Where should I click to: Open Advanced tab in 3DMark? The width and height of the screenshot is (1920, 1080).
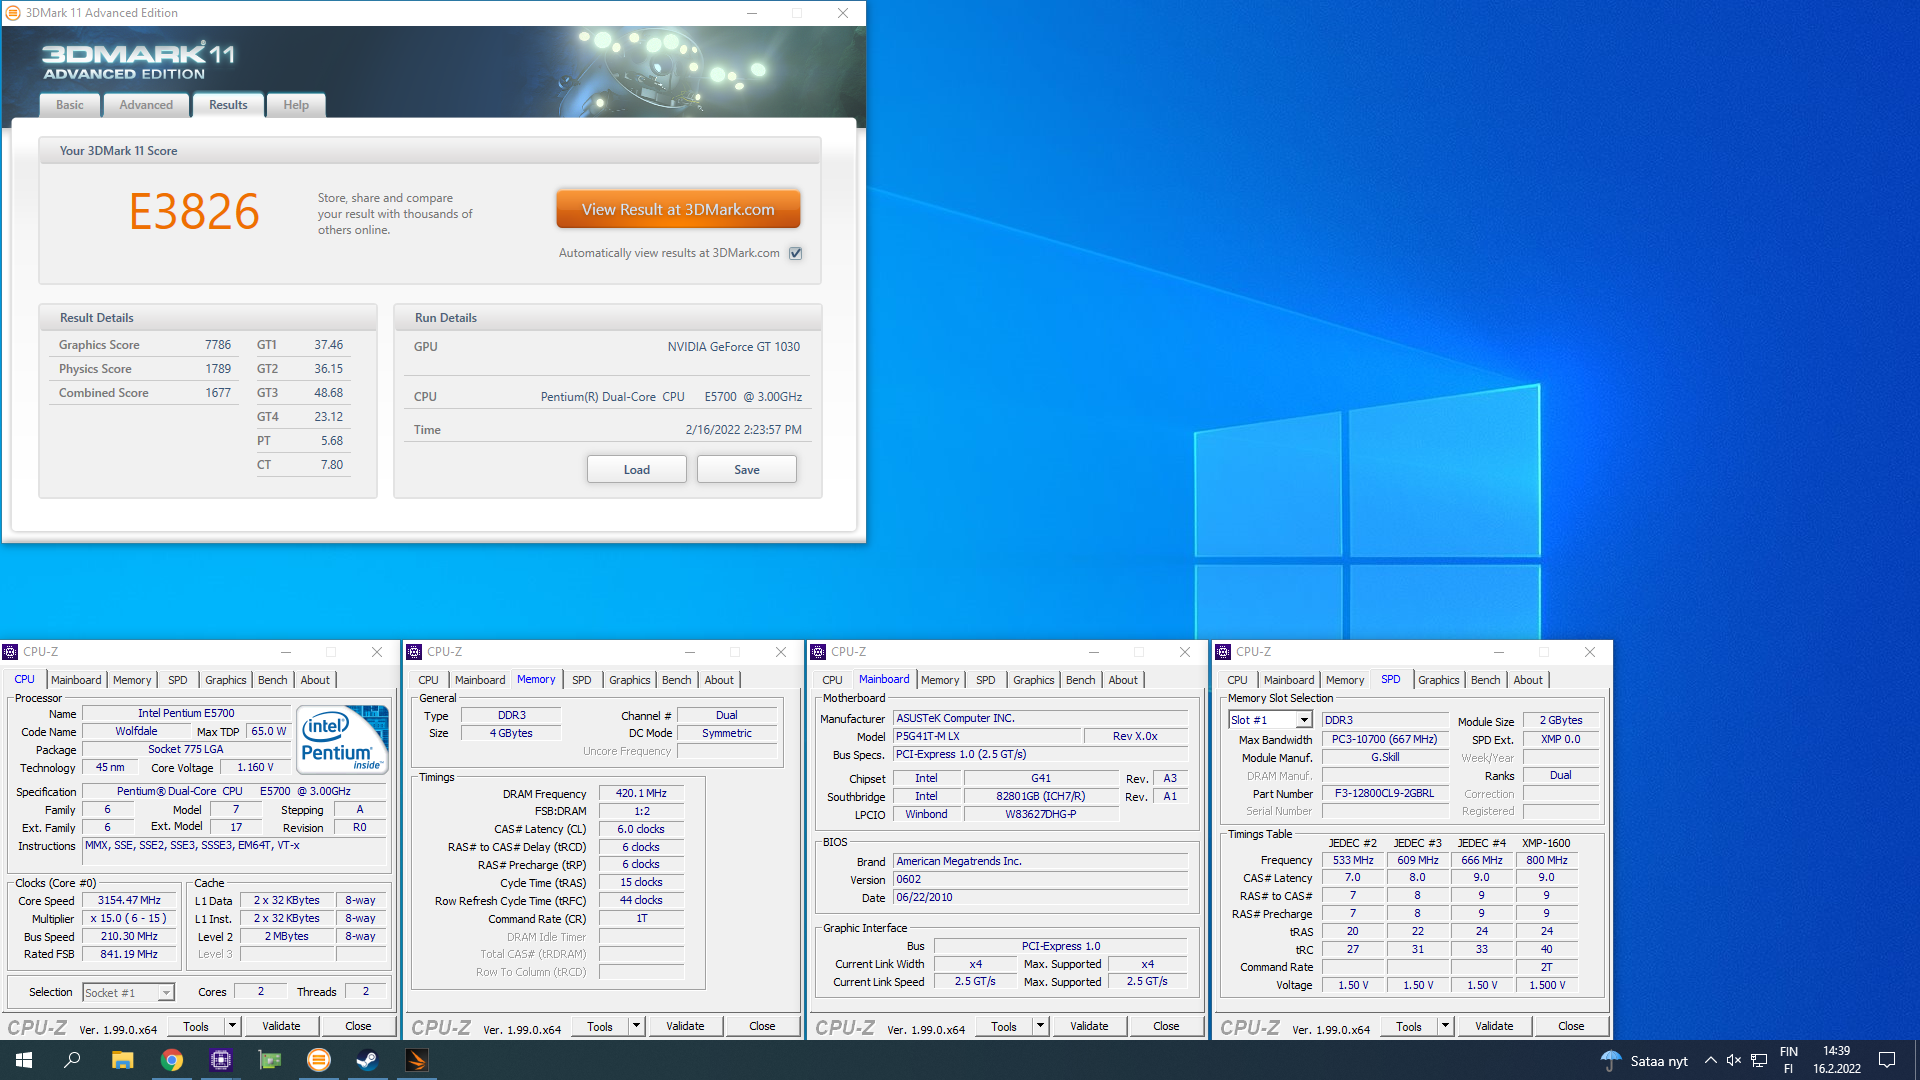(x=146, y=105)
